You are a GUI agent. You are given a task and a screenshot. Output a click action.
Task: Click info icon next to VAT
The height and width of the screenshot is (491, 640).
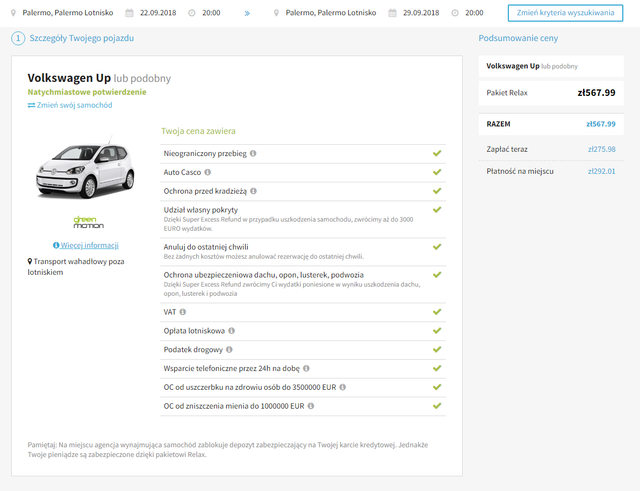click(x=182, y=312)
